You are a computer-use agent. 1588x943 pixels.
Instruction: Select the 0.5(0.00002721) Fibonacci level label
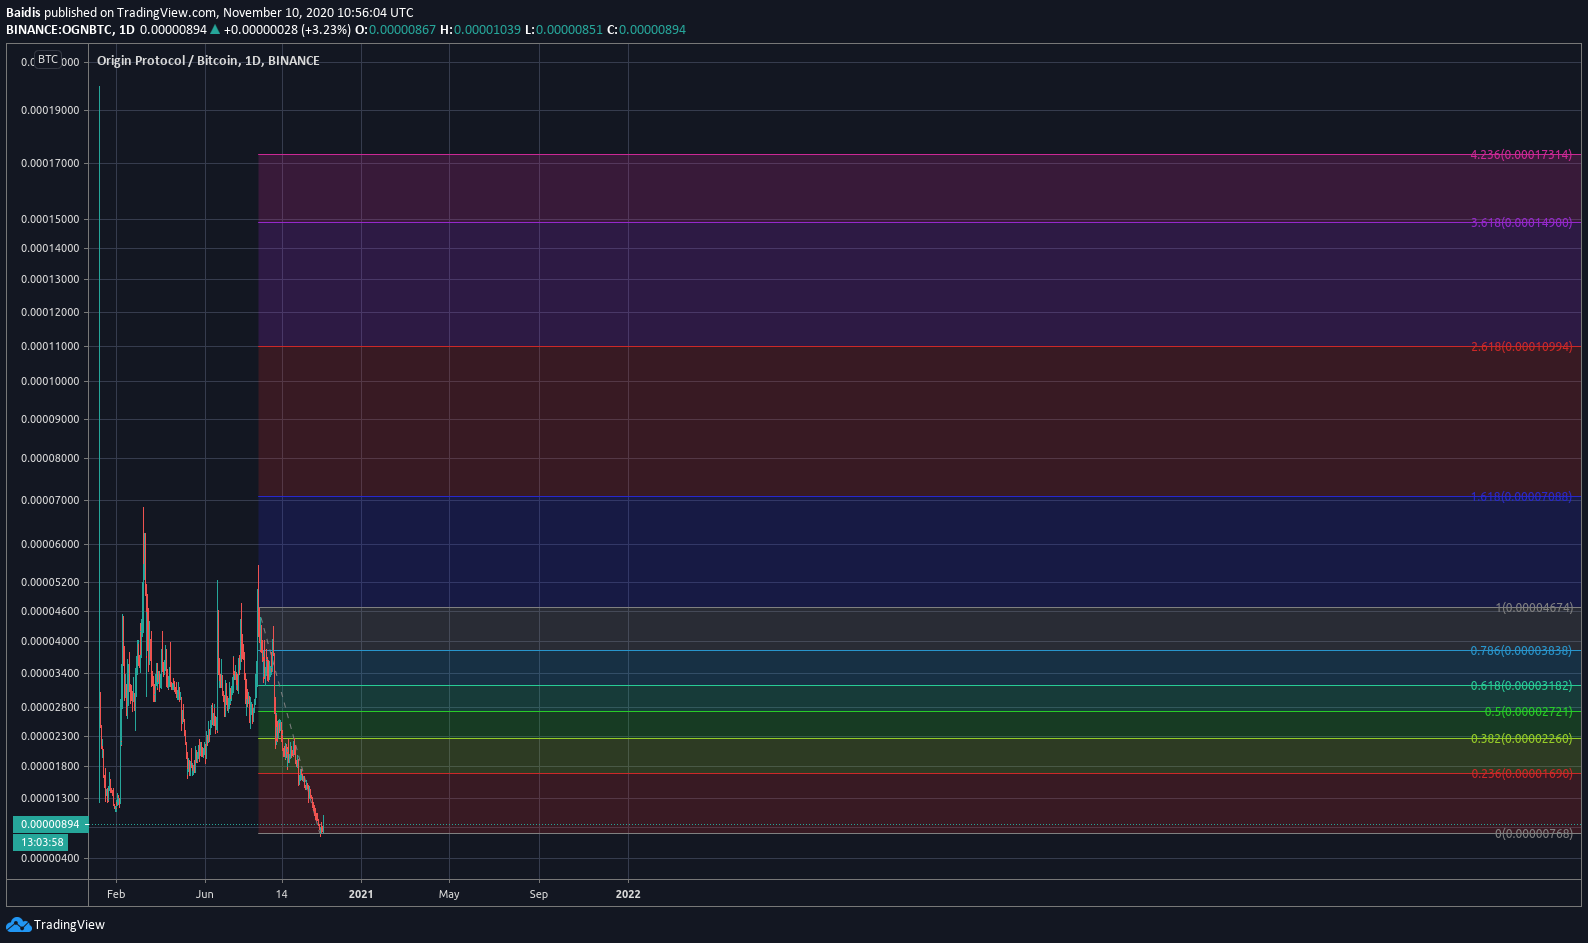pos(1528,712)
